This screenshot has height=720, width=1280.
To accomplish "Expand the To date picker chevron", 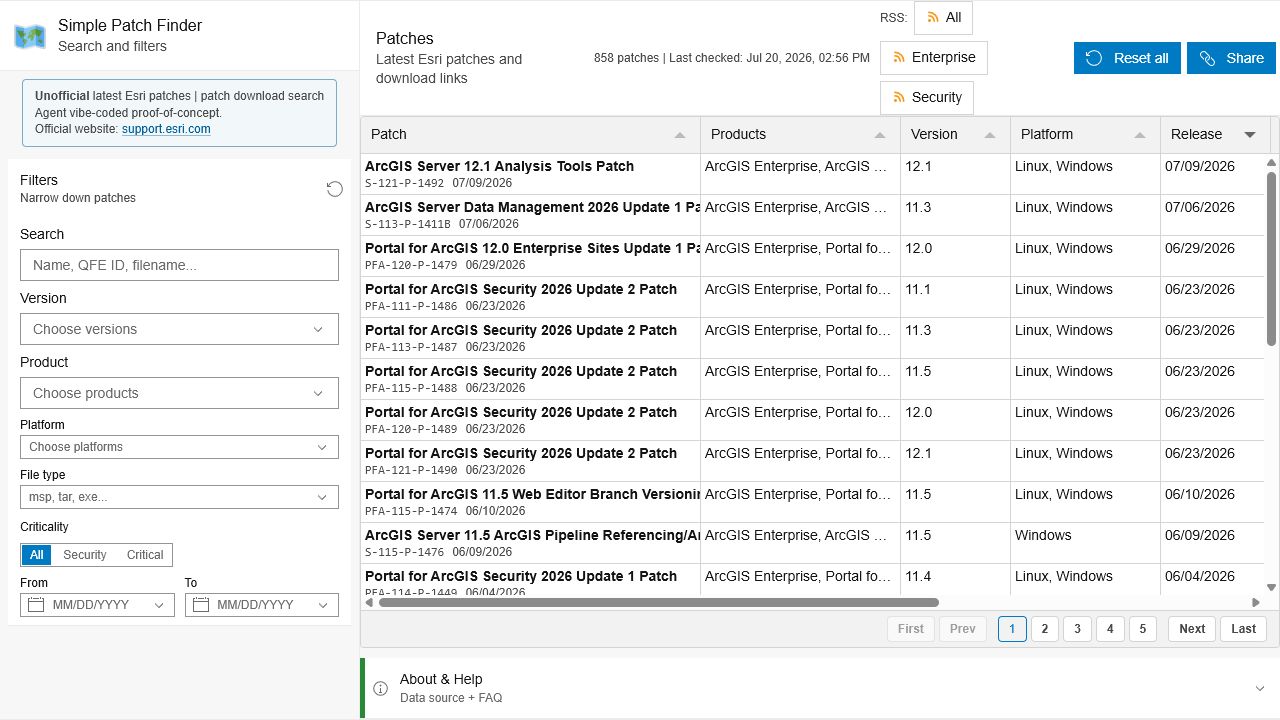I will click(x=323, y=605).
